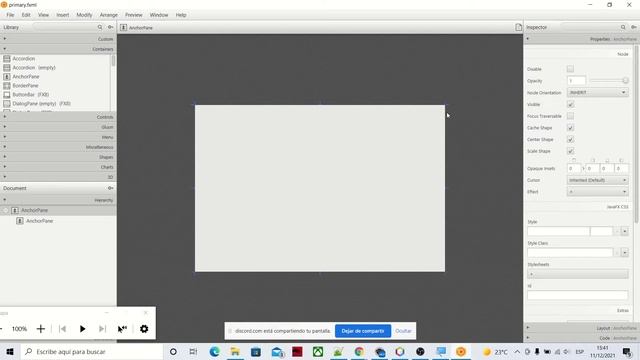Expand the Code inspector section
This screenshot has width=640, height=360.
point(581,338)
